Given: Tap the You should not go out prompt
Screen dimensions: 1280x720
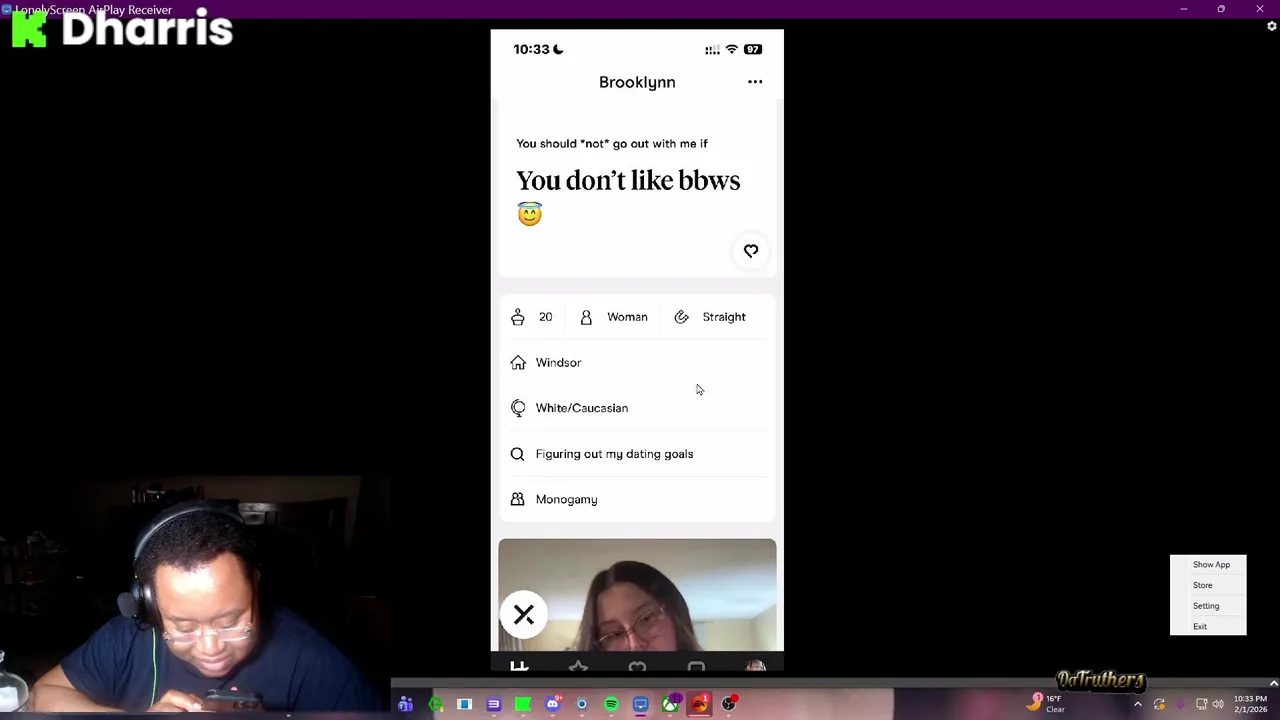Looking at the screenshot, I should click(x=612, y=144).
